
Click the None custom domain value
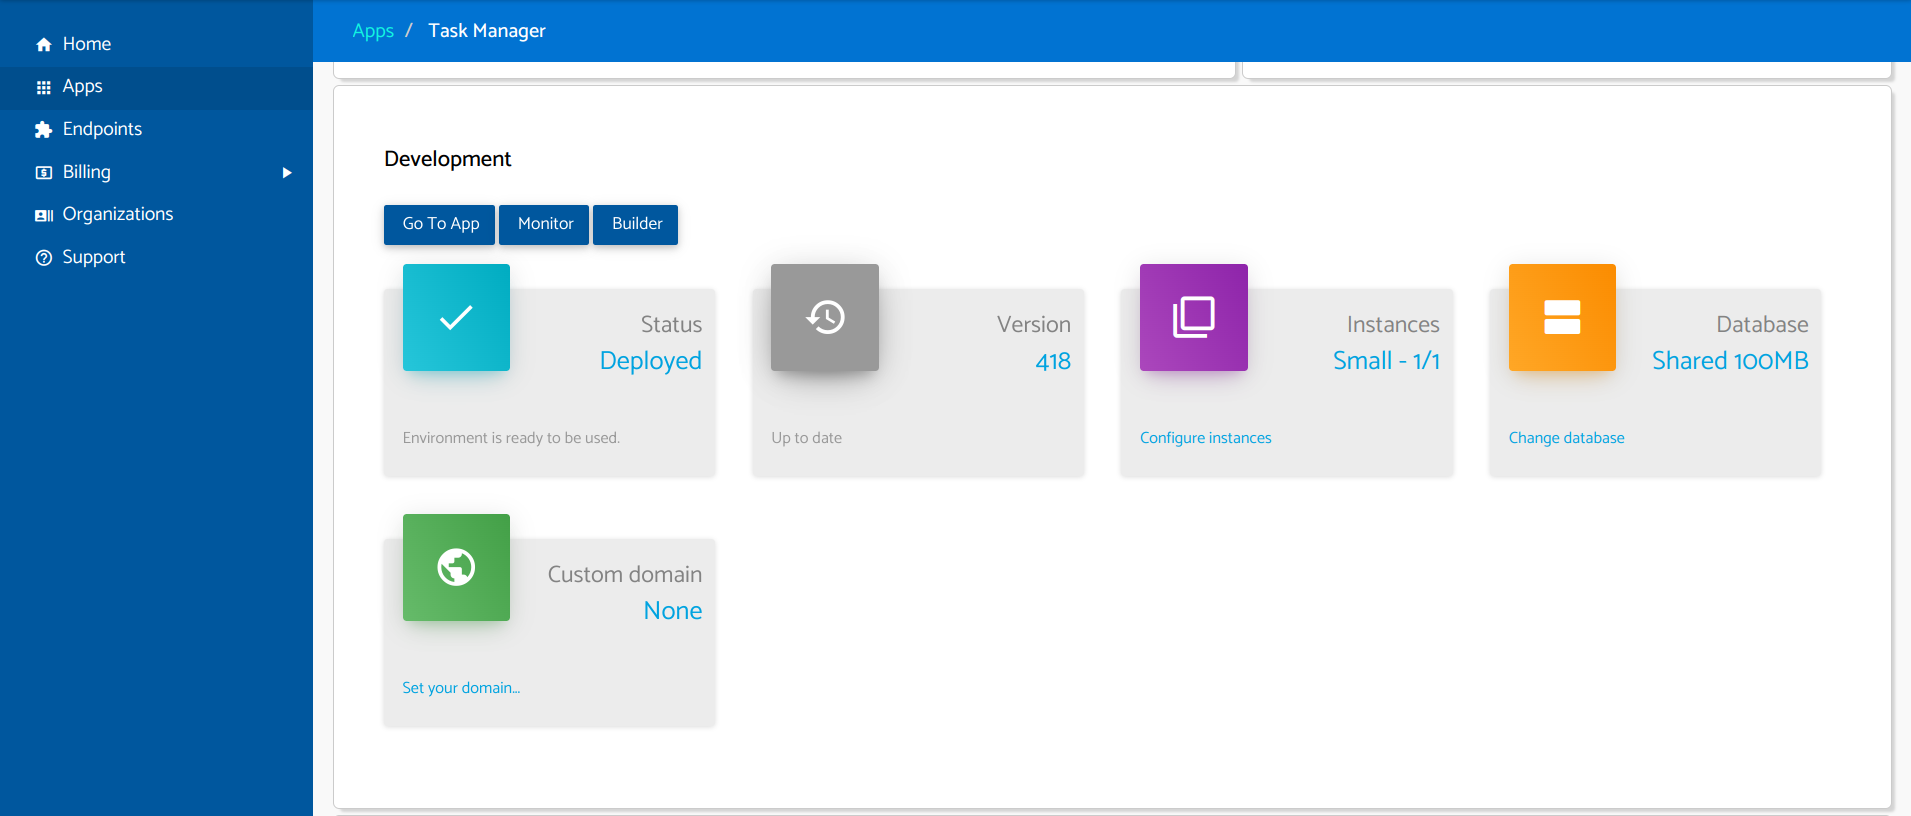[673, 611]
